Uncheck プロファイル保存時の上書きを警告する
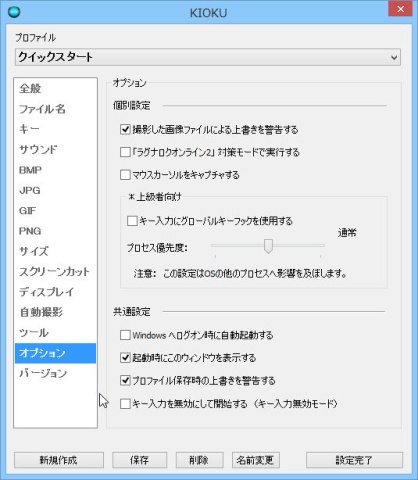 pos(125,380)
